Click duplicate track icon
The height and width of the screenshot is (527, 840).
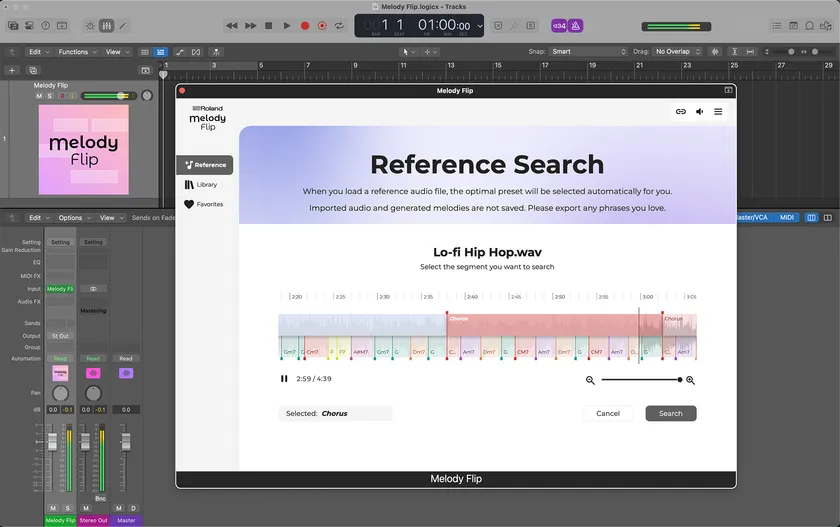click(x=33, y=70)
